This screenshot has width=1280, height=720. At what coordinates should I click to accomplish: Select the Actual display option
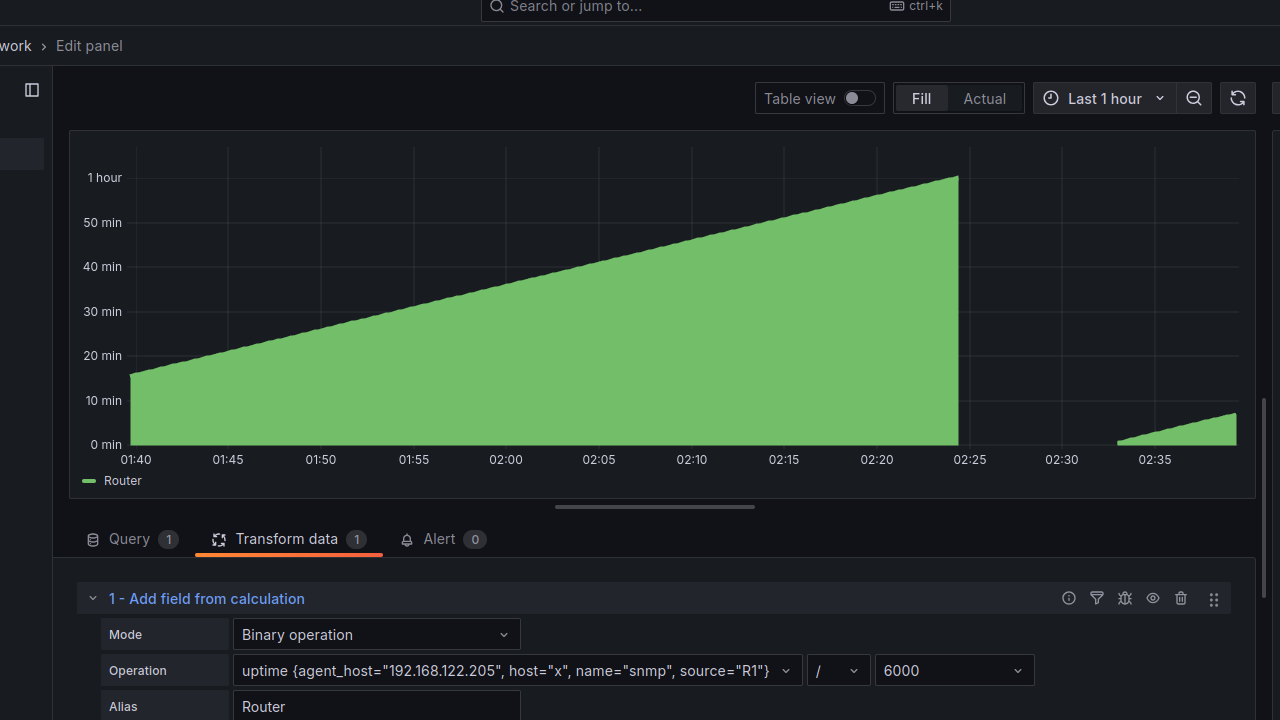(984, 98)
